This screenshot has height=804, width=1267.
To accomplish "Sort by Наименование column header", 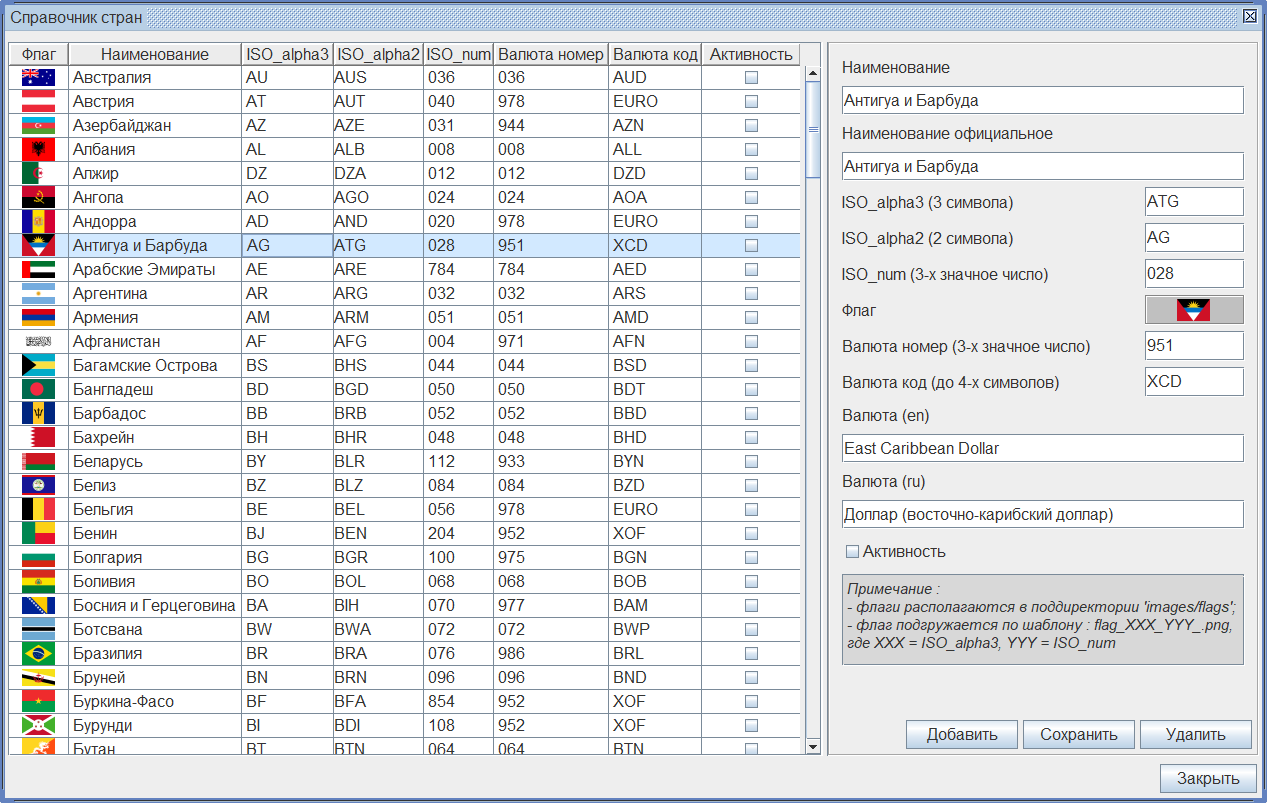I will point(155,54).
